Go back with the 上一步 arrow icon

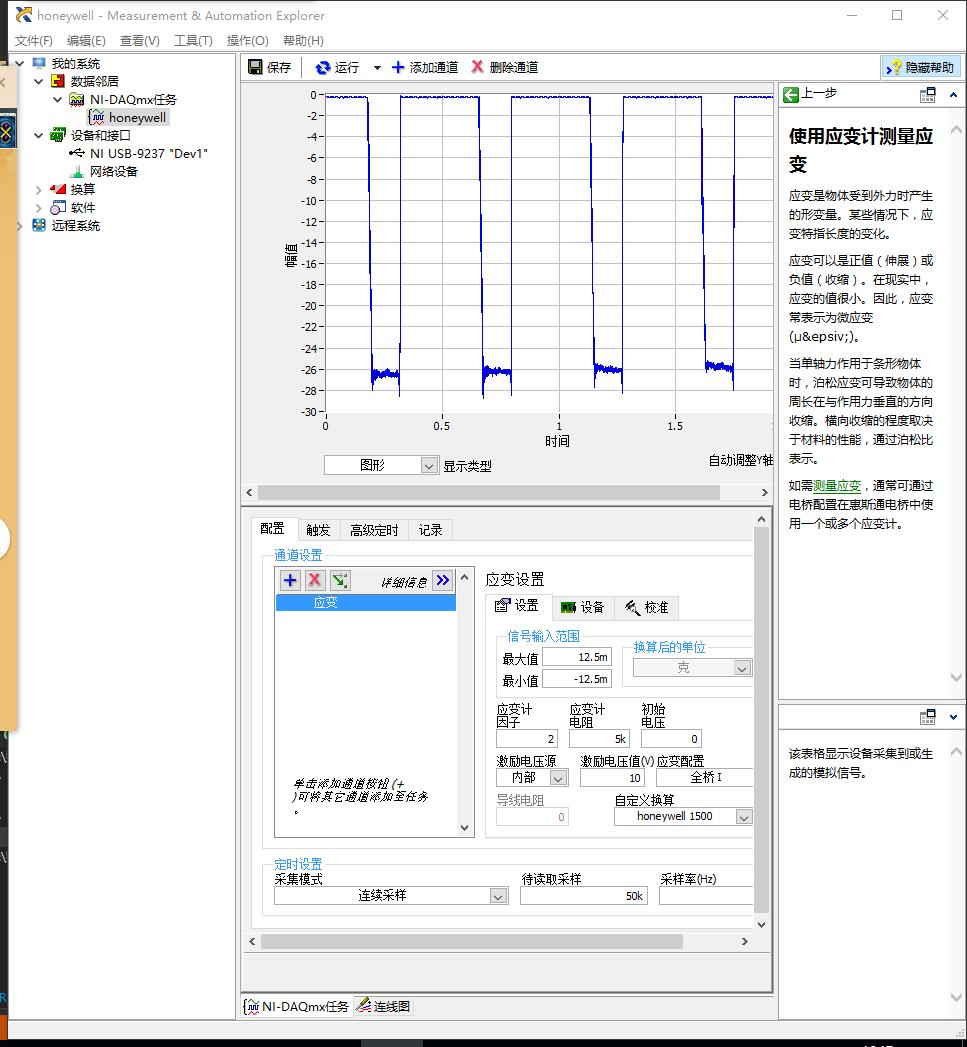pos(791,95)
